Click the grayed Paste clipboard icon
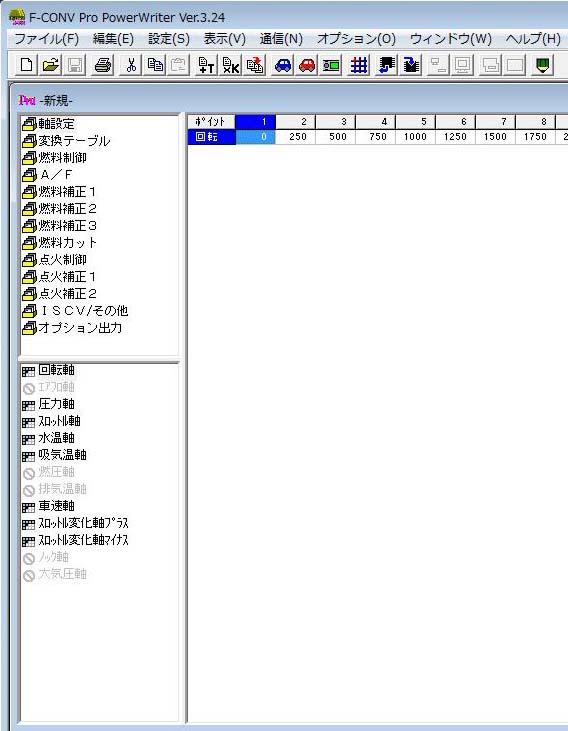 (x=179, y=65)
